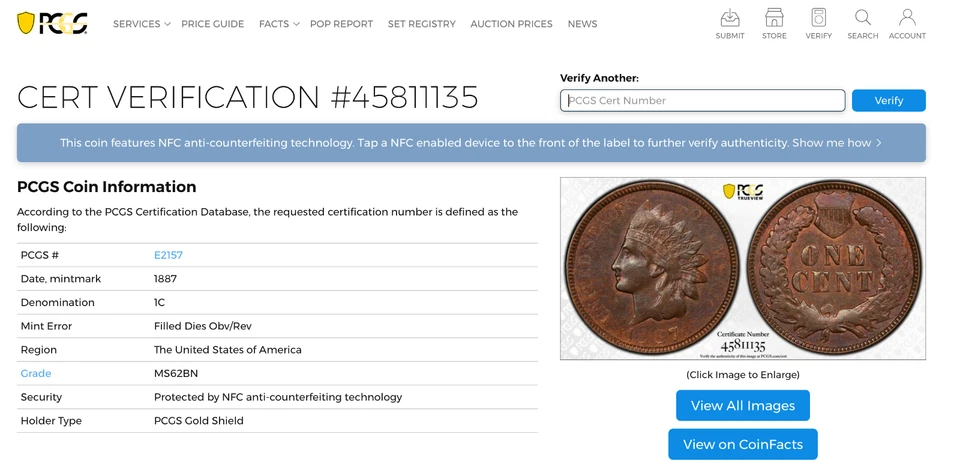Screen dimensions: 960x473
Task: Enlarge the coin TrueView image
Action: coord(743,269)
